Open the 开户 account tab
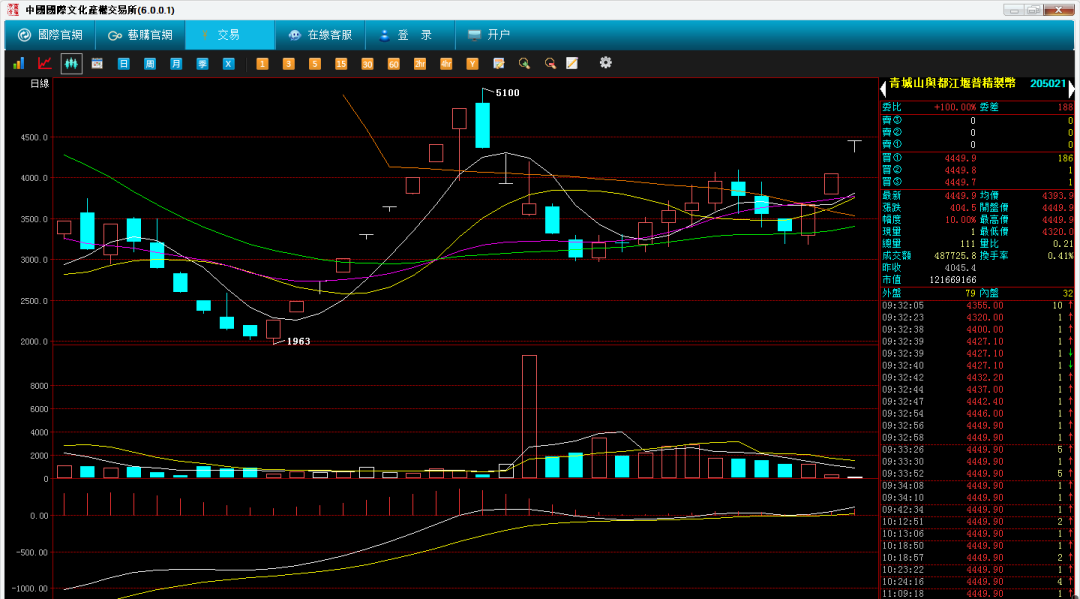The height and width of the screenshot is (599, 1080). point(490,34)
